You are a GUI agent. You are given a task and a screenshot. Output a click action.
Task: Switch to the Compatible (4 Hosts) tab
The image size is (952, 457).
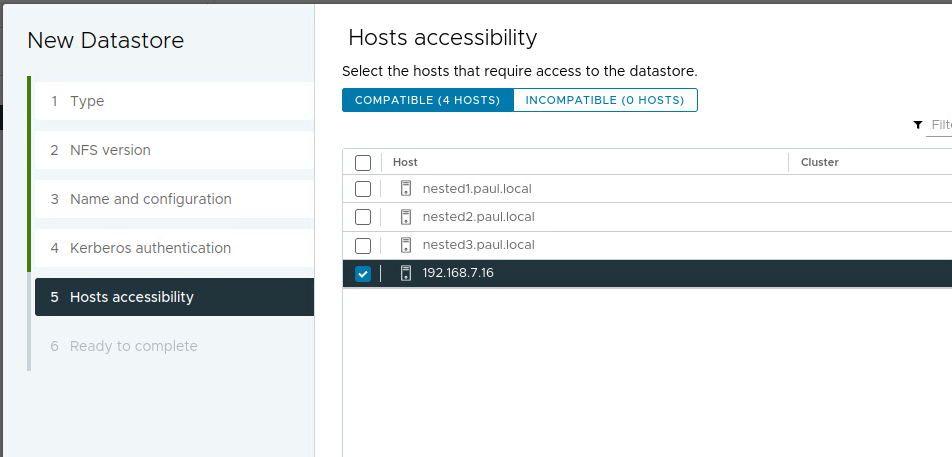[x=427, y=100]
